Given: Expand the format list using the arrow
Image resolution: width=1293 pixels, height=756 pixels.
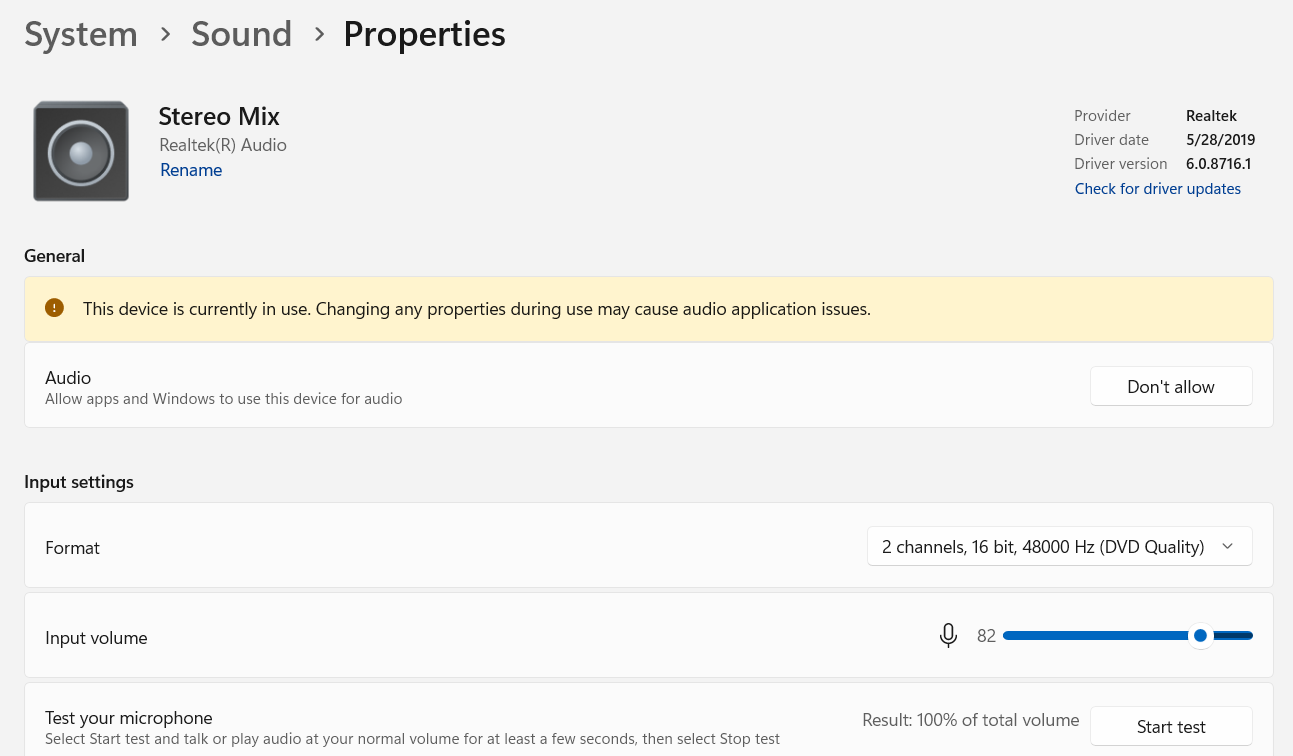Looking at the screenshot, I should coord(1228,546).
